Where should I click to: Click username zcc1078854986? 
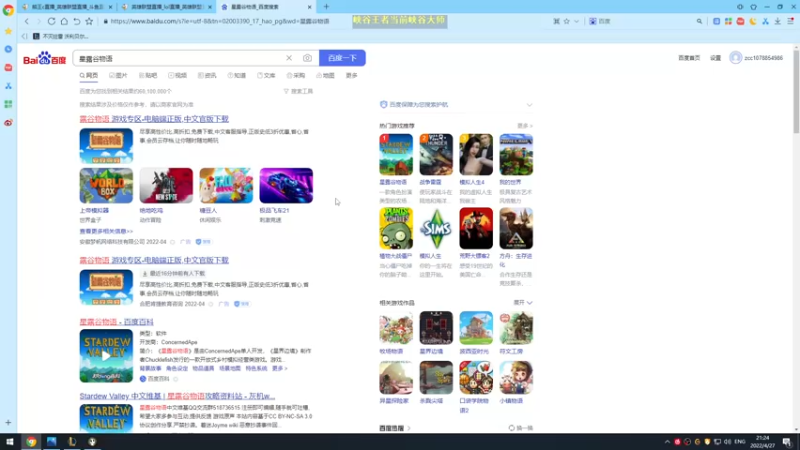coord(763,58)
